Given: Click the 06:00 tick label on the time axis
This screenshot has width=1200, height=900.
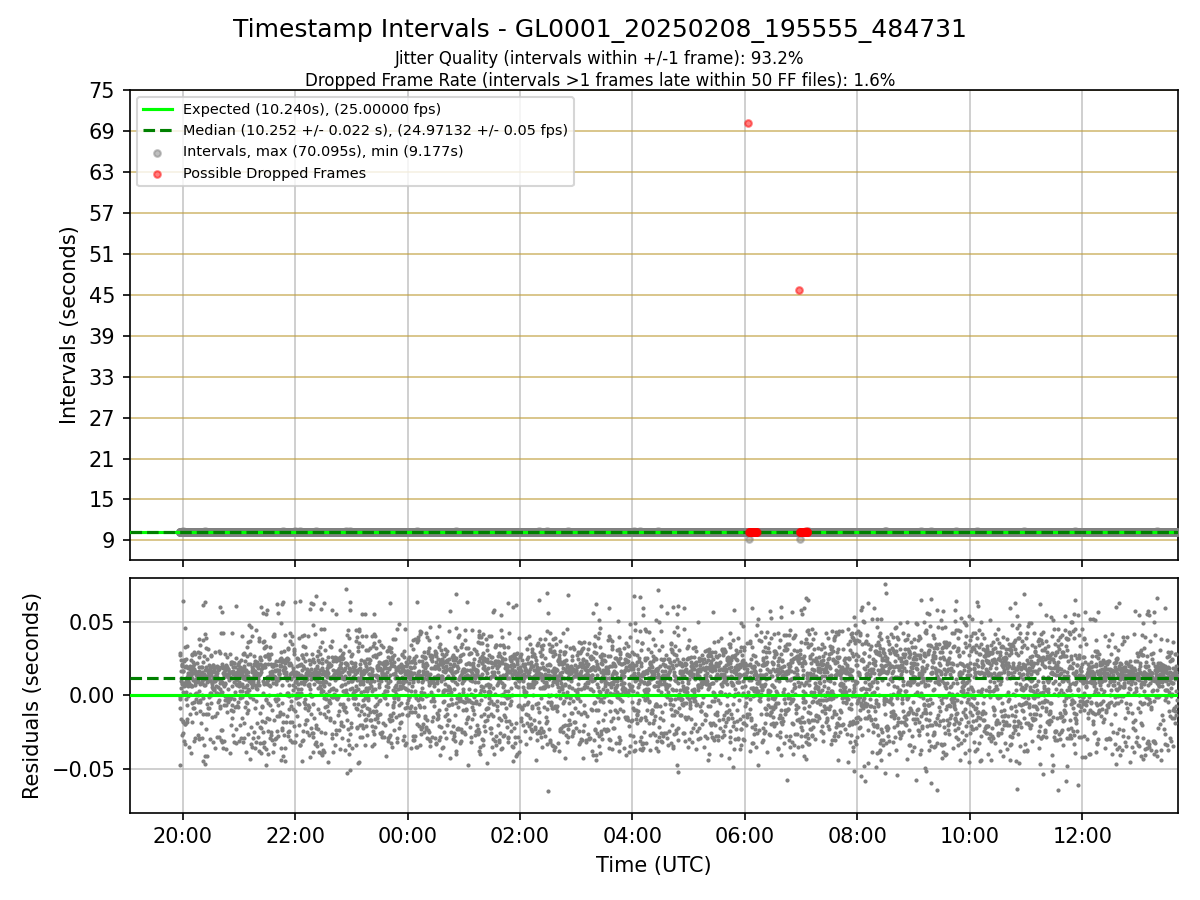Looking at the screenshot, I should 745,835.
